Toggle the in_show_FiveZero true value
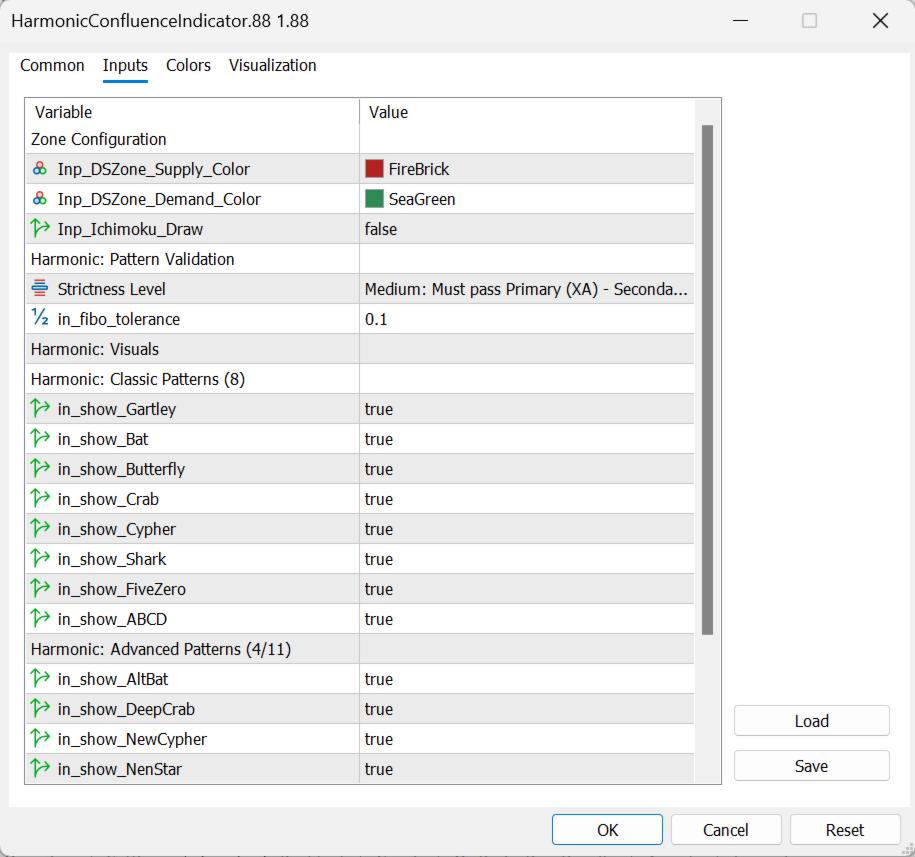Screen dimensions: 915x857 (526, 589)
